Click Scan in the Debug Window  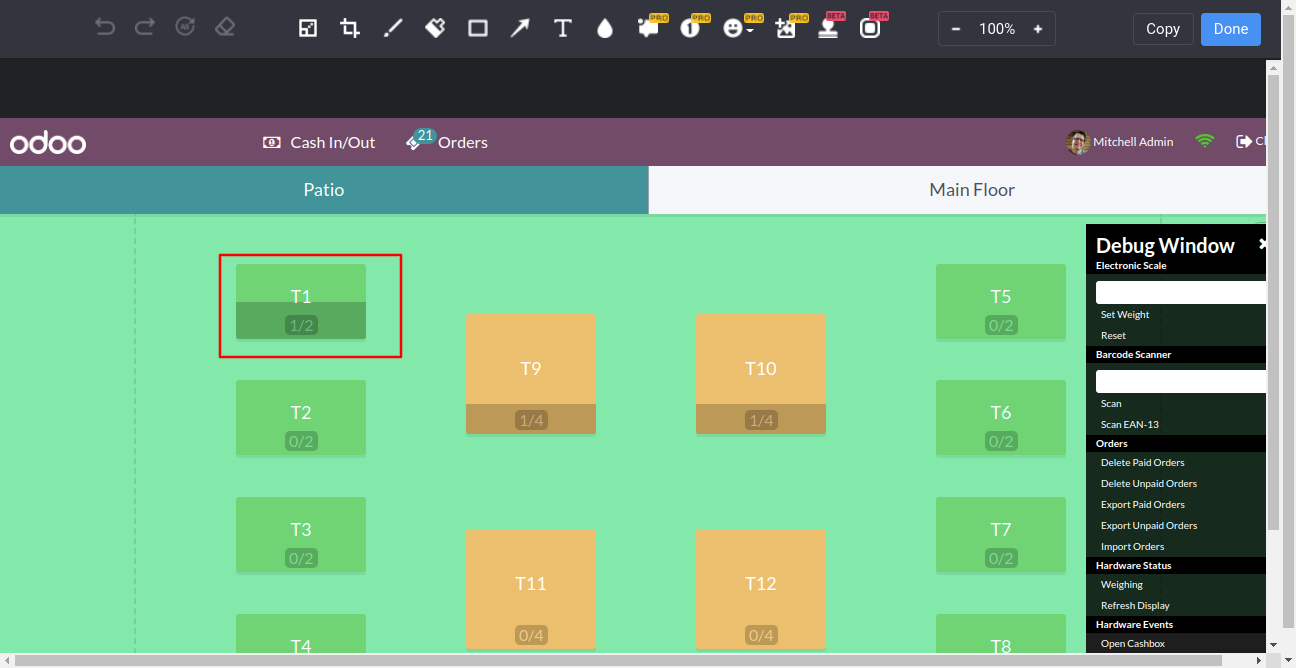pyautogui.click(x=1111, y=404)
